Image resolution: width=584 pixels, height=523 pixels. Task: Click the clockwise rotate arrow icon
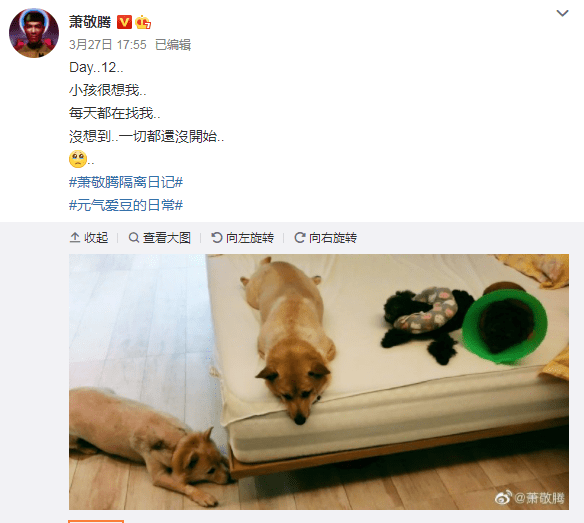pyautogui.click(x=300, y=238)
